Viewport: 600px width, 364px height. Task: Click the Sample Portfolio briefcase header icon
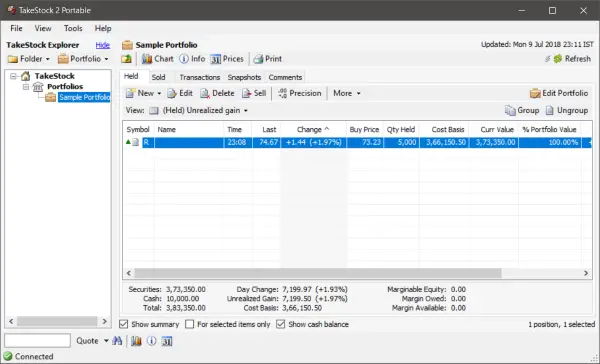tap(127, 45)
